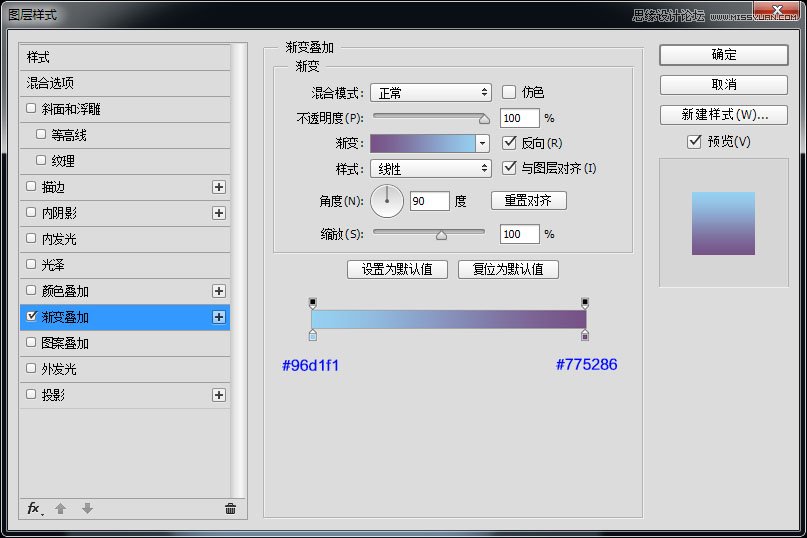This screenshot has width=807, height=538.
Task: Toggle the 仿色 dither checkbox
Action: [508, 92]
